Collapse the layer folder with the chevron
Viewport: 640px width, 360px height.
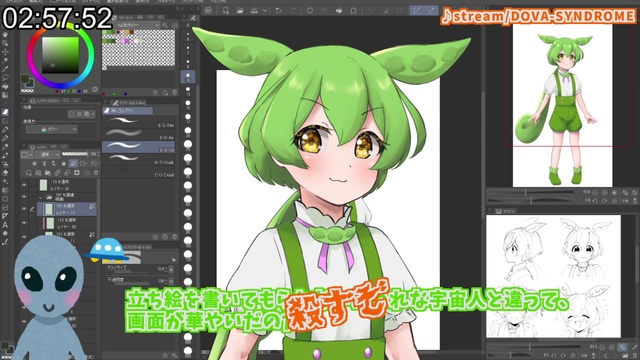[40, 197]
